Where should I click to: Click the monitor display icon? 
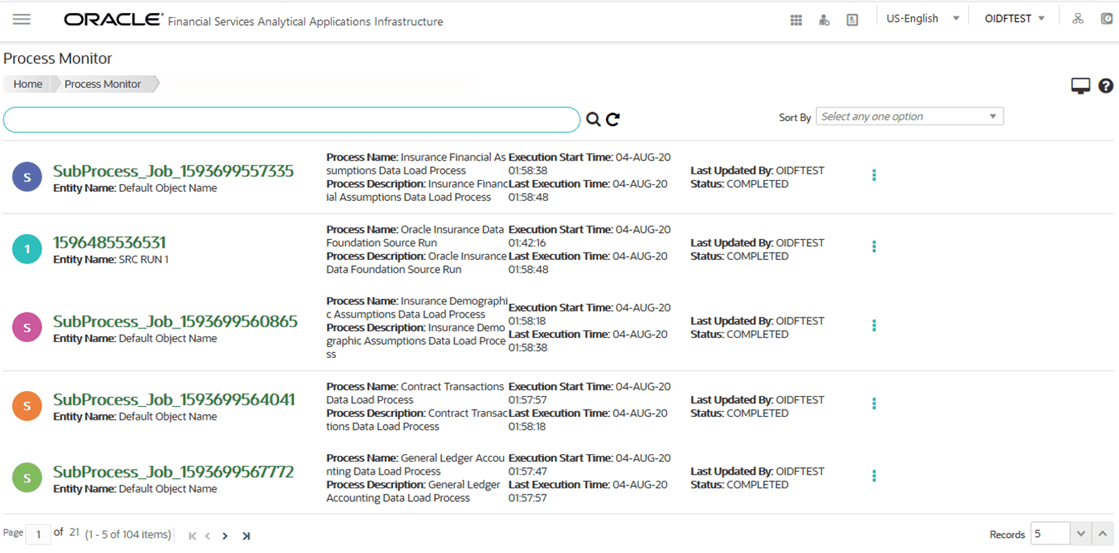click(1081, 86)
